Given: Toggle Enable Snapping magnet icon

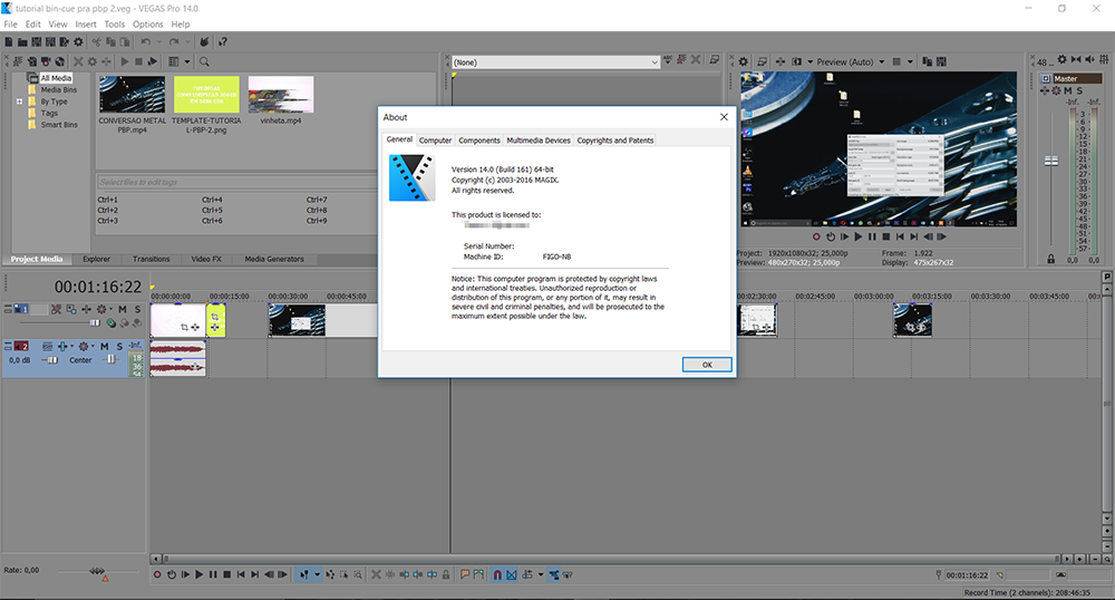Looking at the screenshot, I should (498, 574).
